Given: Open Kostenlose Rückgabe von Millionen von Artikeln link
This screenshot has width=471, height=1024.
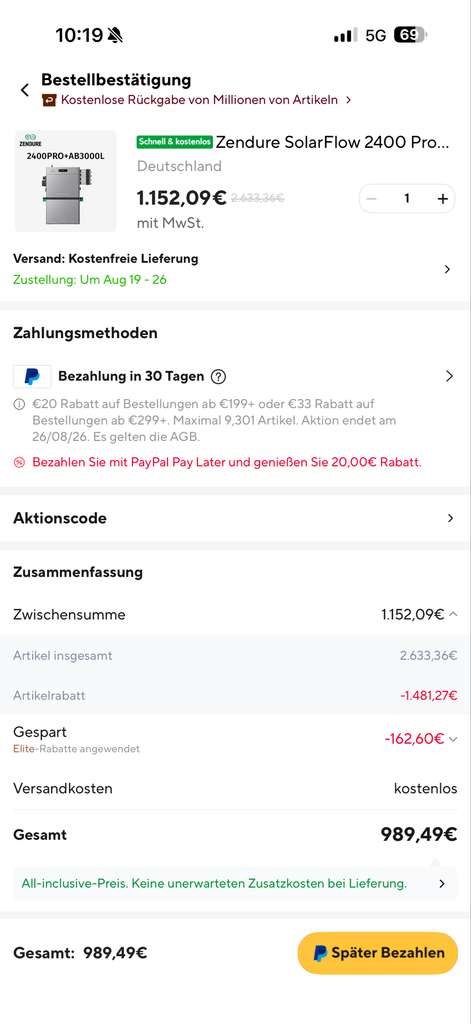Looking at the screenshot, I should point(197,100).
